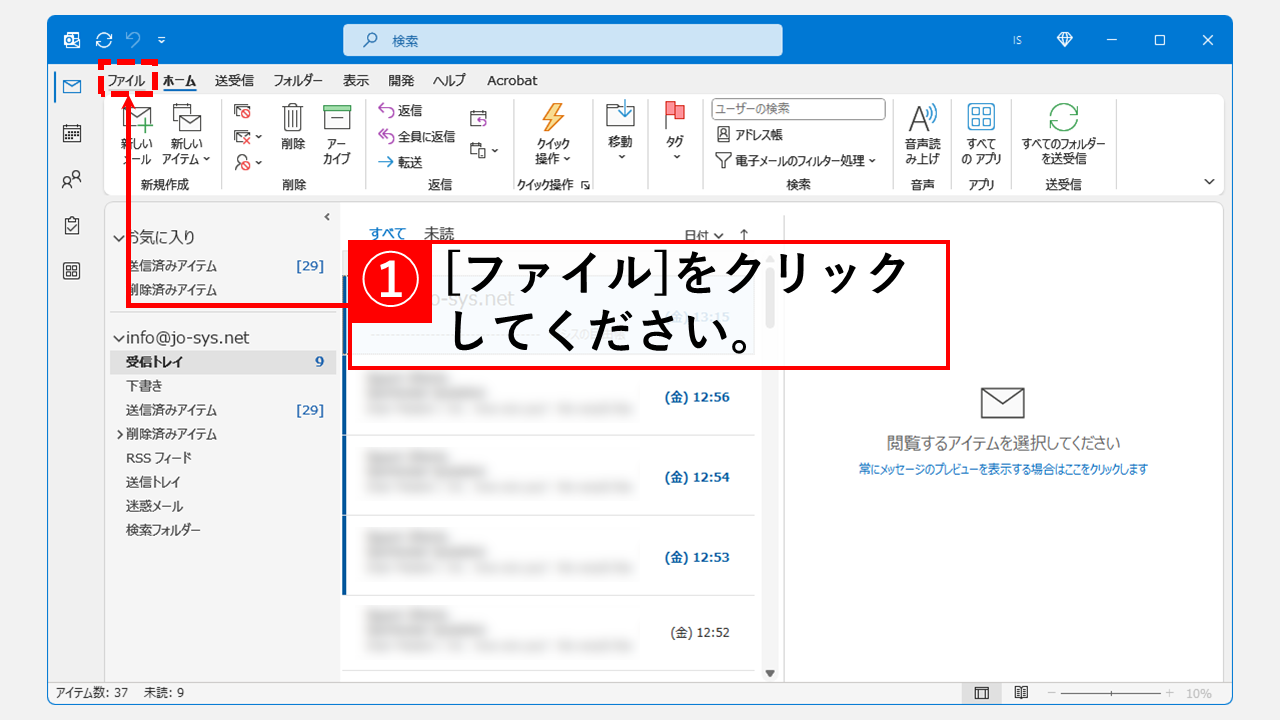
Task: Open the People contacts view in sidebar
Action: 71,180
